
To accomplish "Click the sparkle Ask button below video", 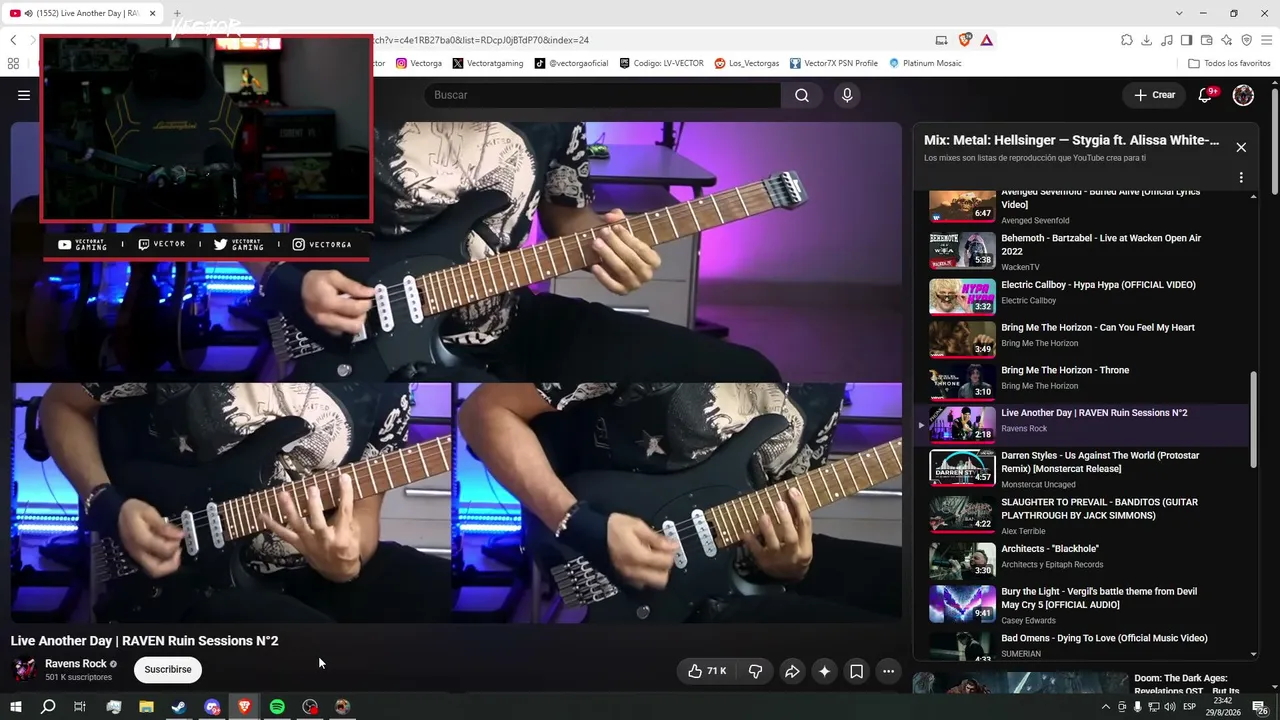I will tap(824, 671).
